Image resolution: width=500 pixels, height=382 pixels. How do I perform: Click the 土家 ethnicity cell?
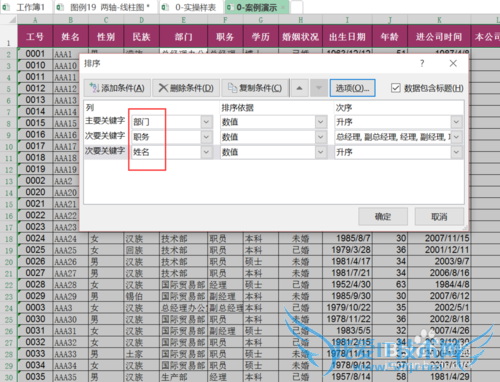(x=141, y=354)
